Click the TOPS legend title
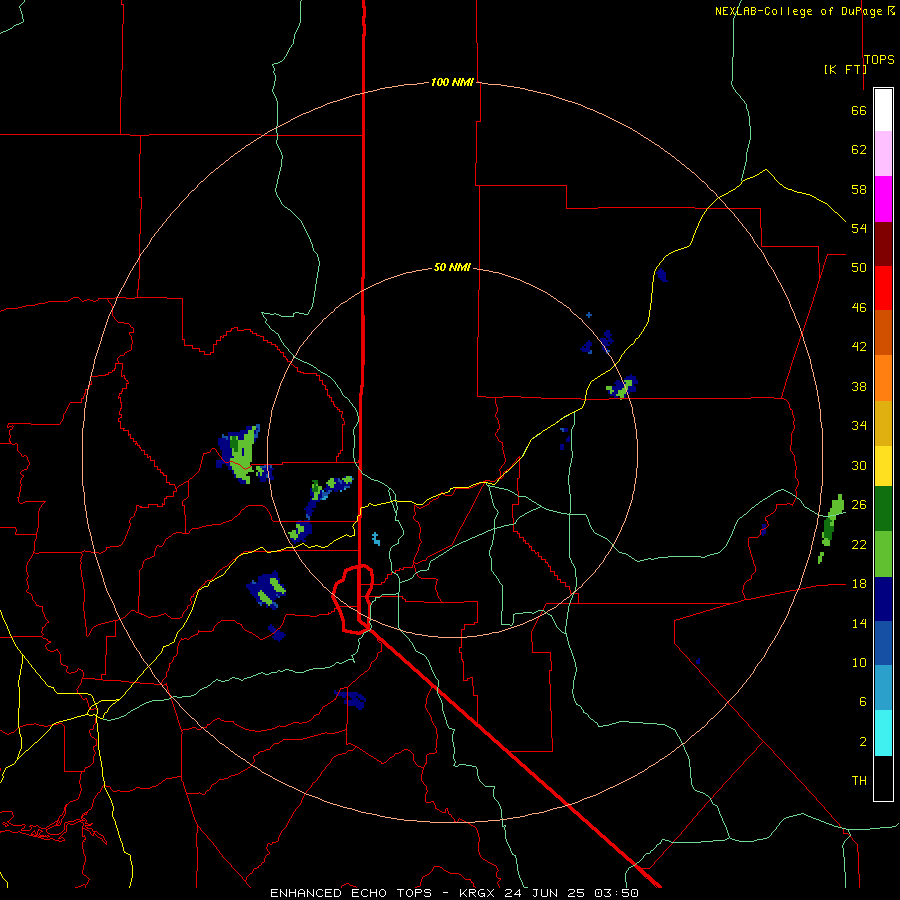Image resolution: width=900 pixels, height=900 pixels. [x=879, y=59]
